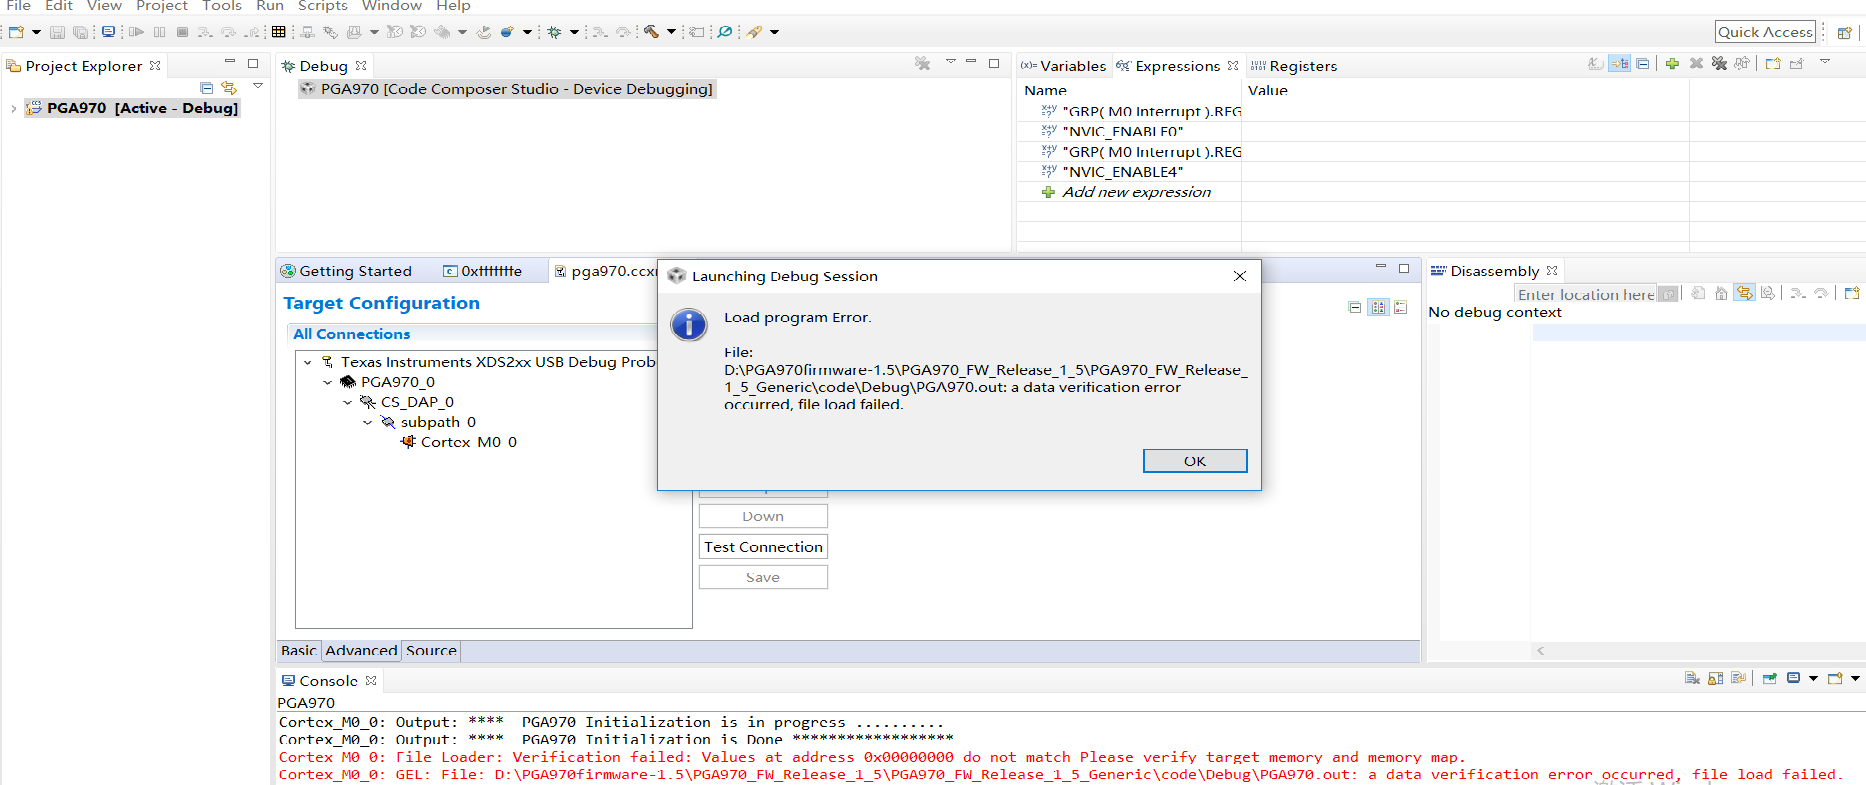Toggle the Pin Console icon

[x=1769, y=678]
